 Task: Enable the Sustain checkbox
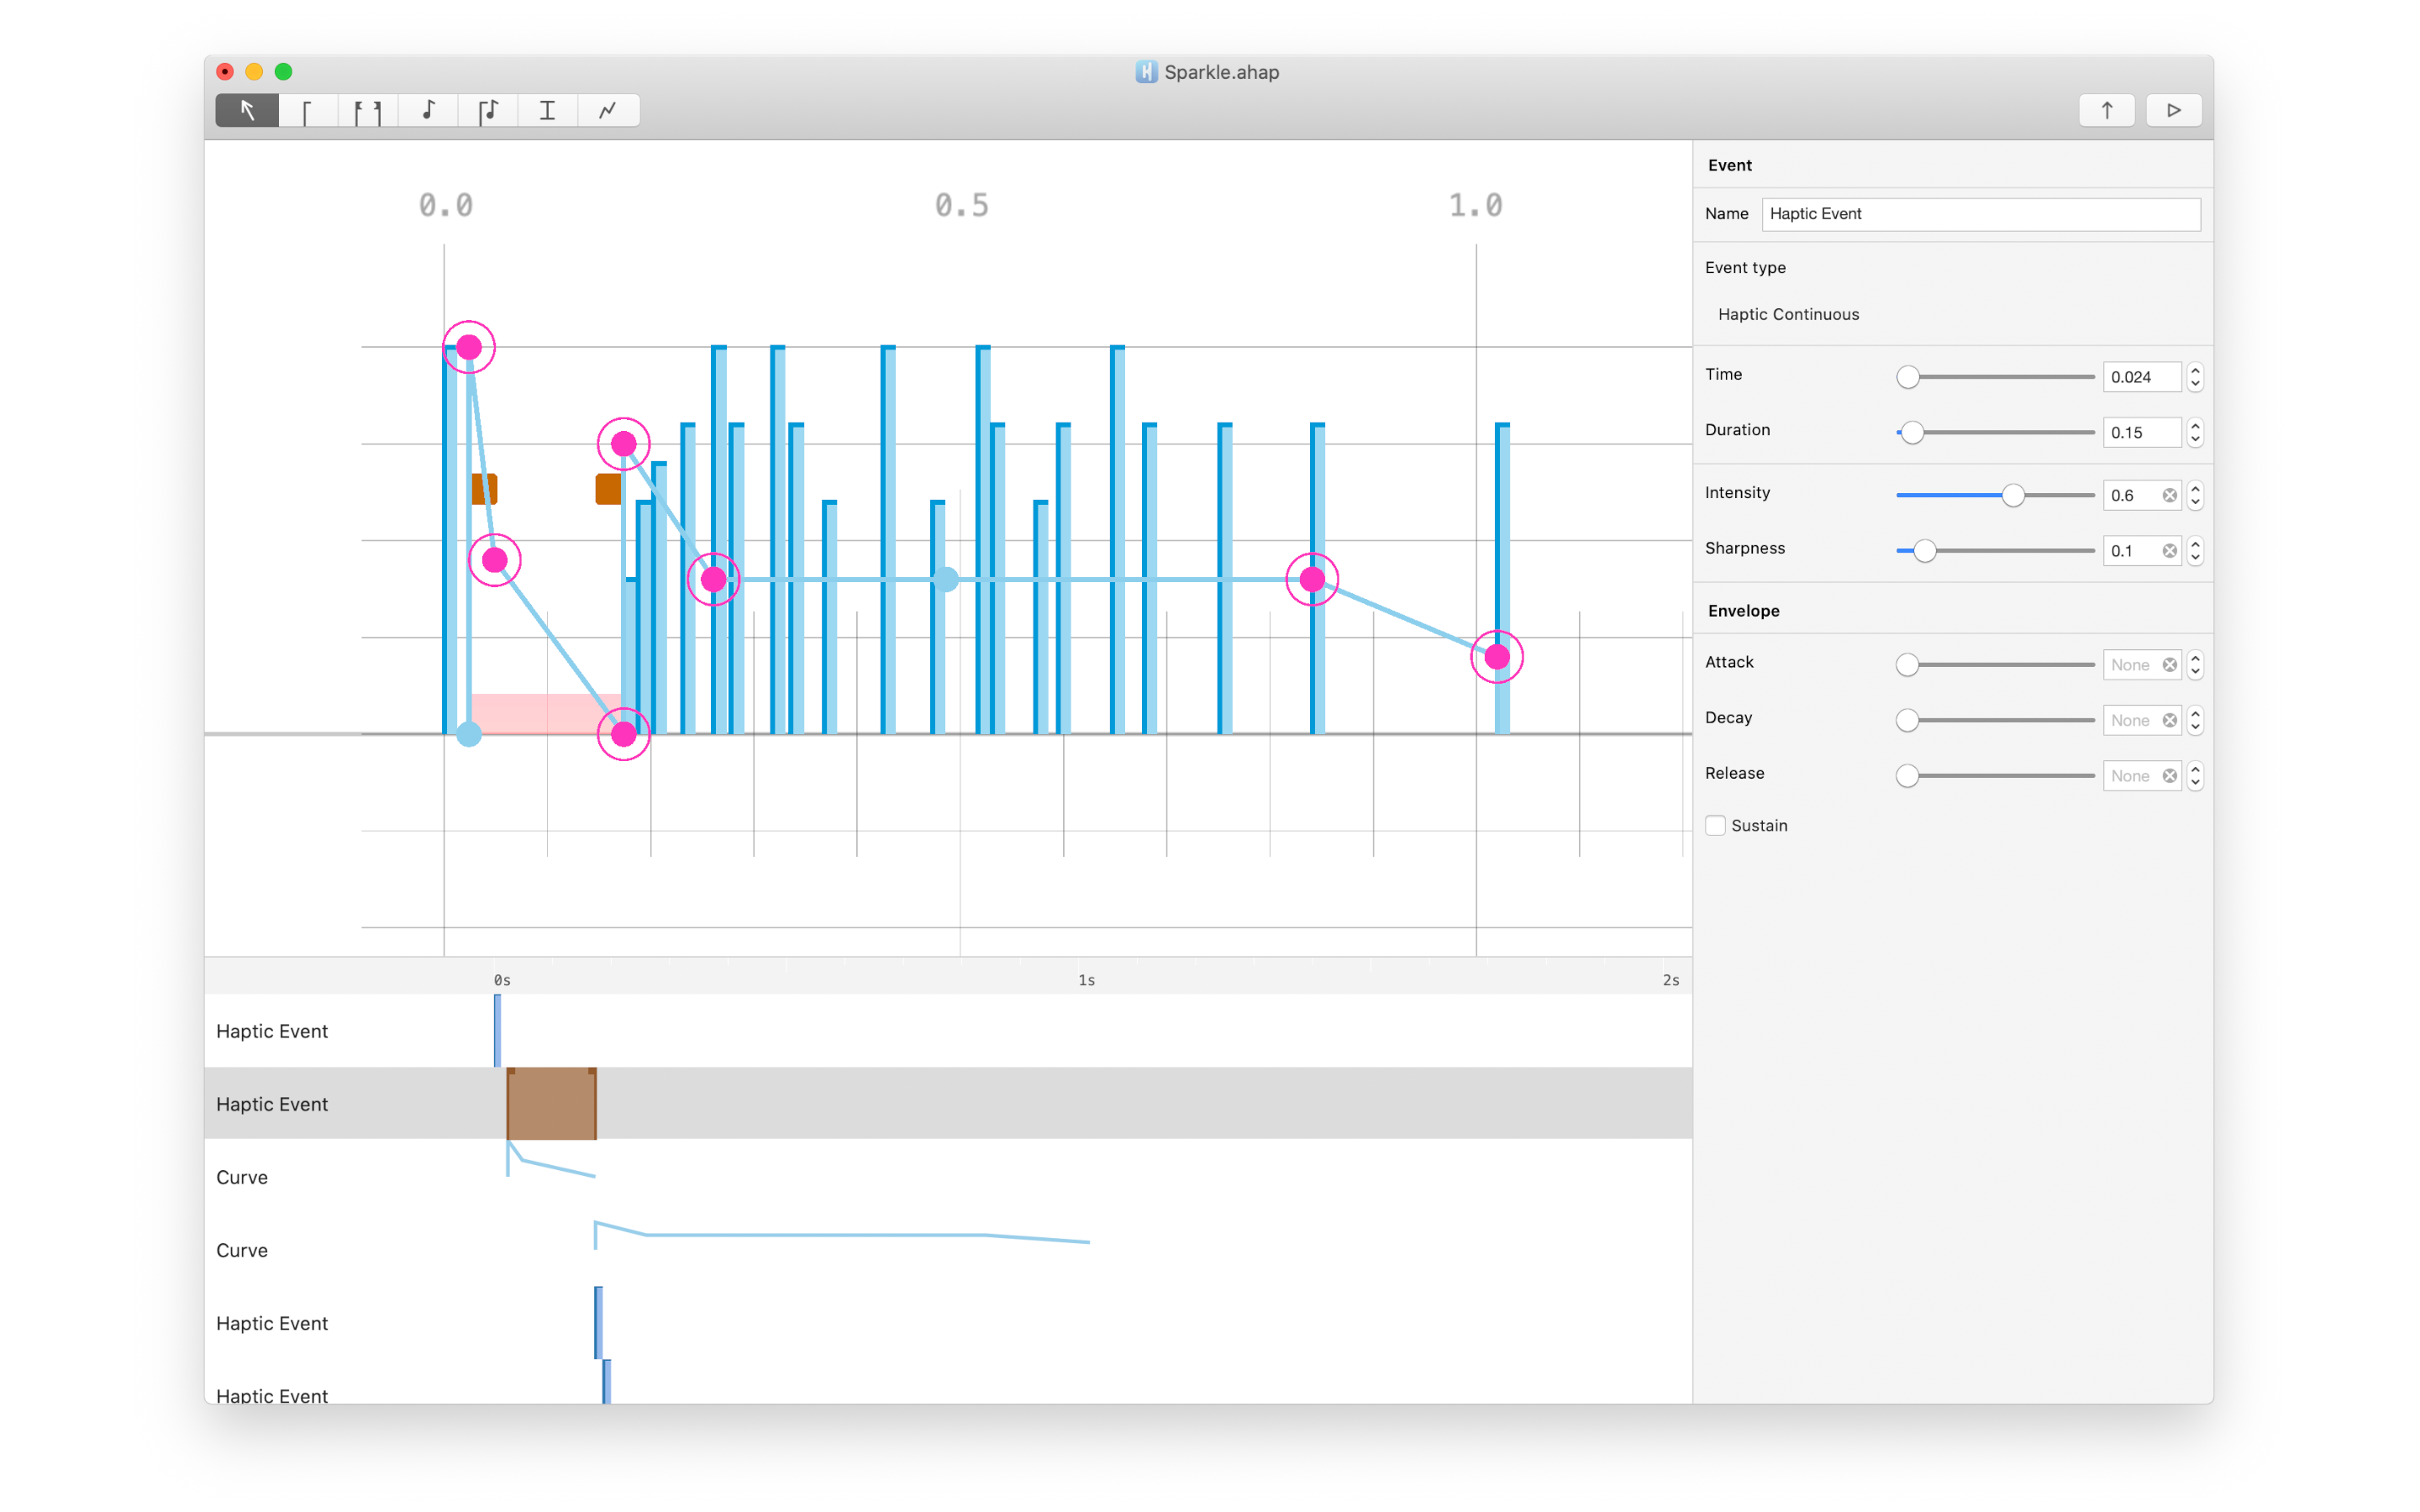coord(1716,825)
